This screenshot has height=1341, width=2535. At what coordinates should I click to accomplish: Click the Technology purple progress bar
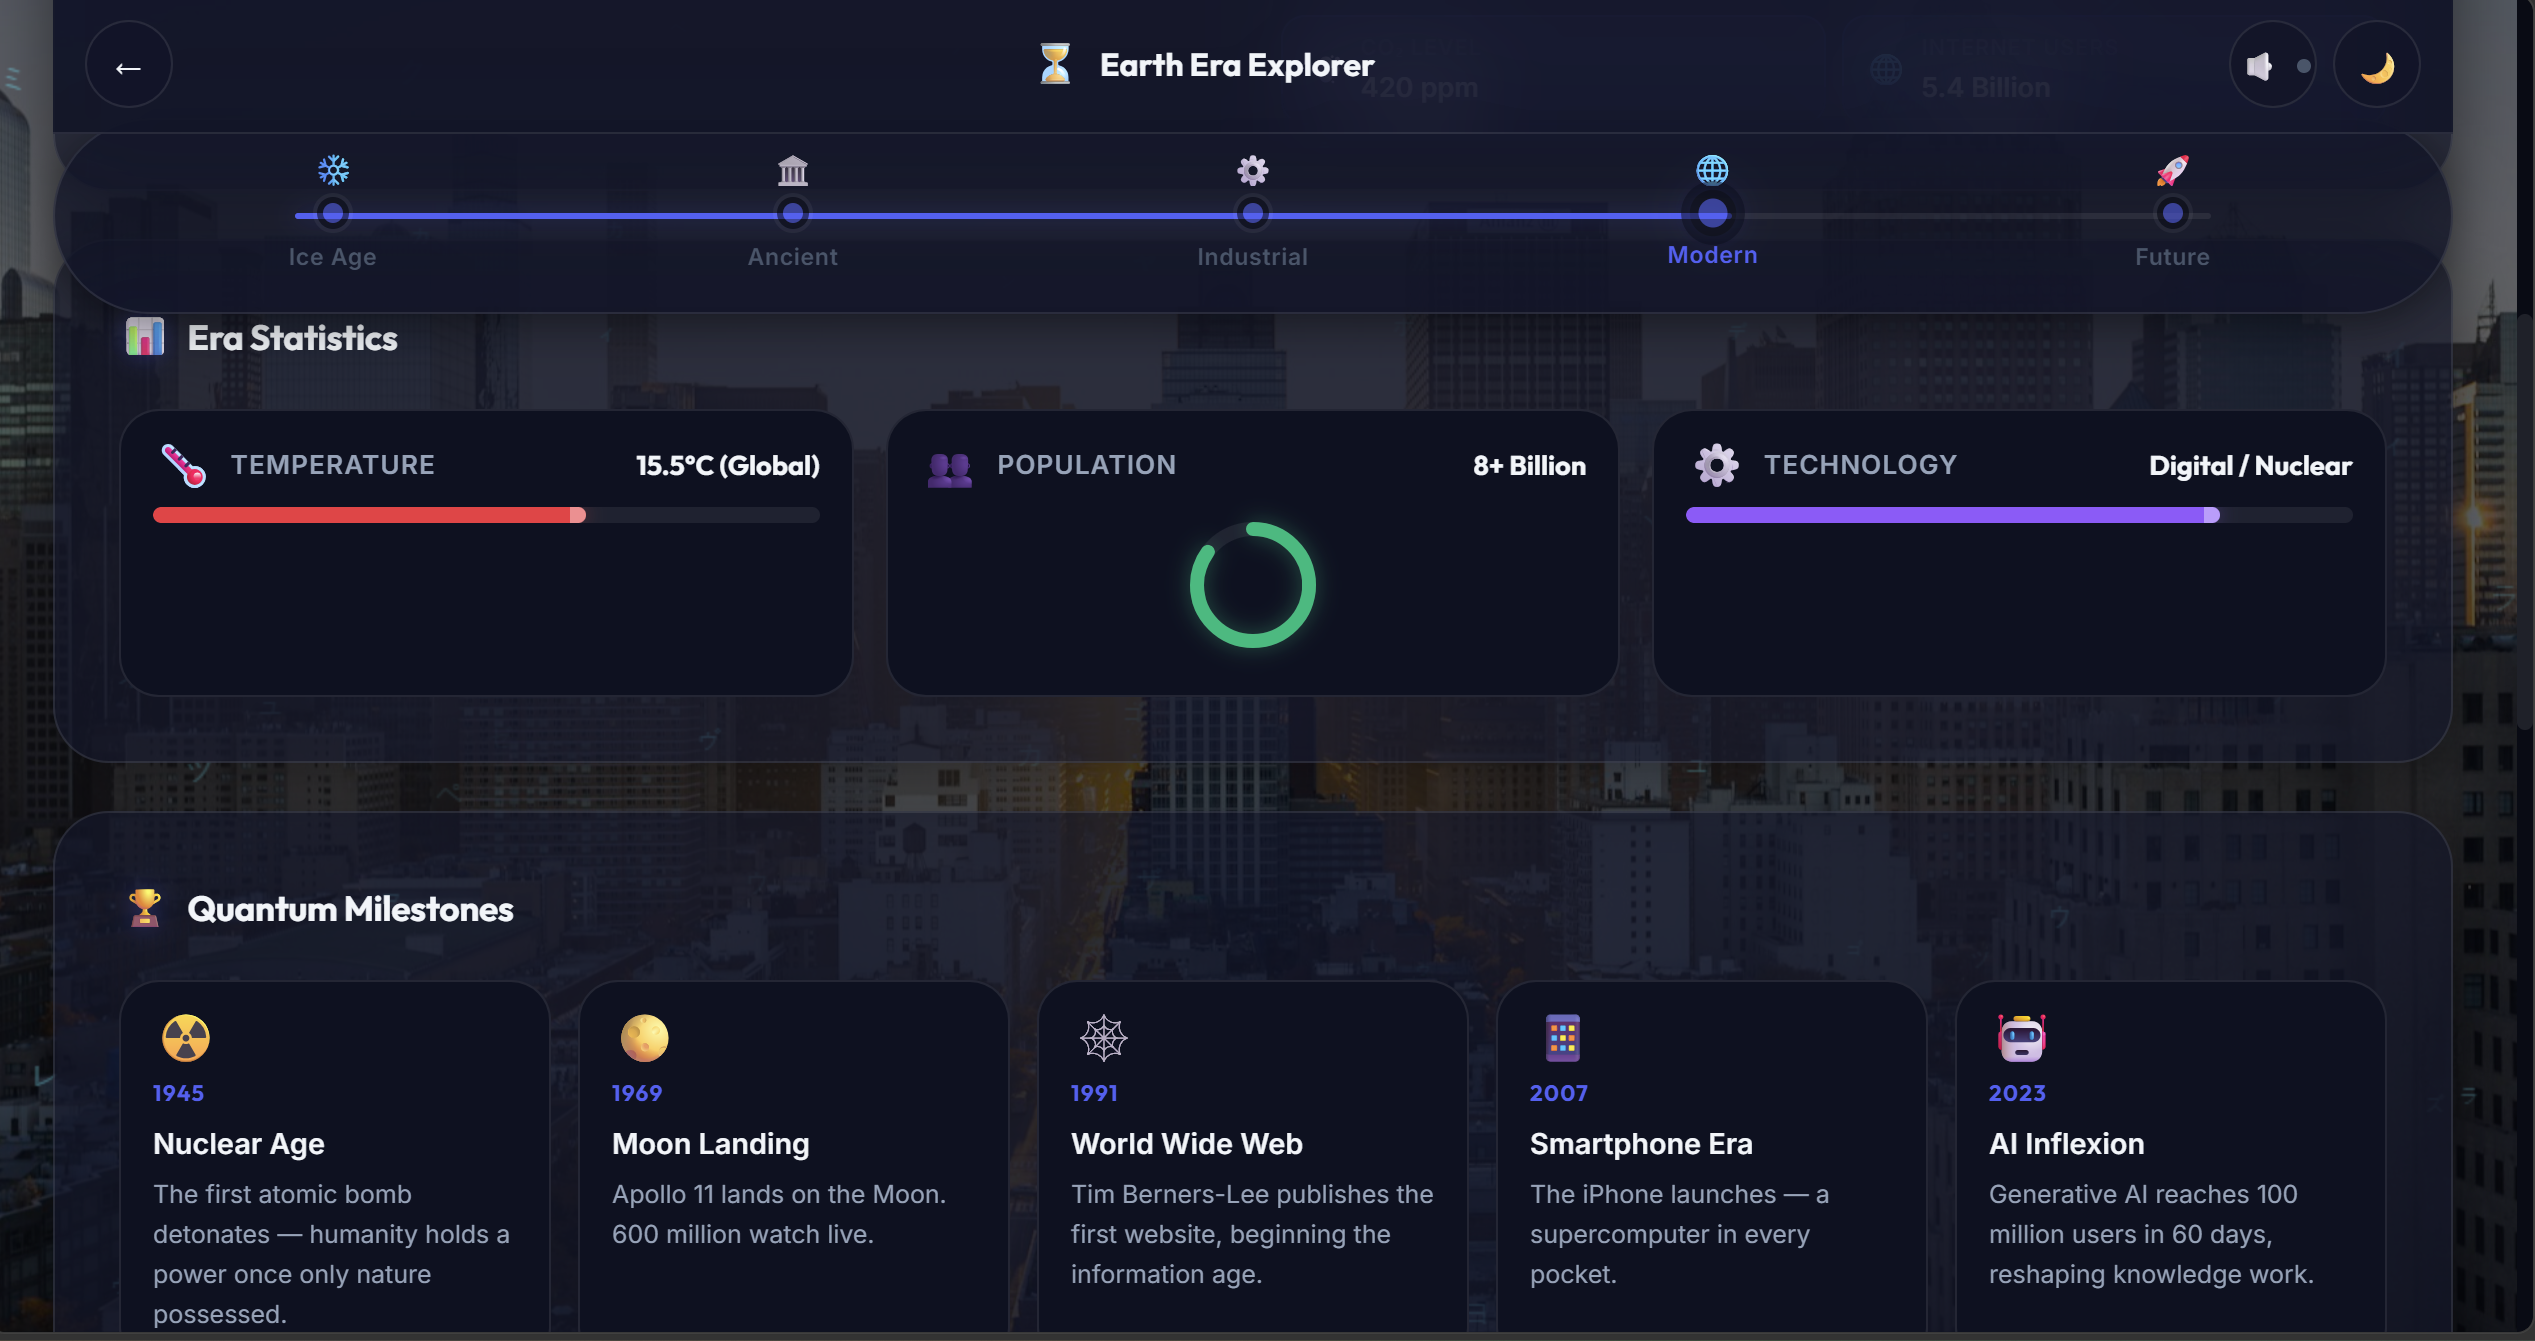pyautogui.click(x=2018, y=515)
